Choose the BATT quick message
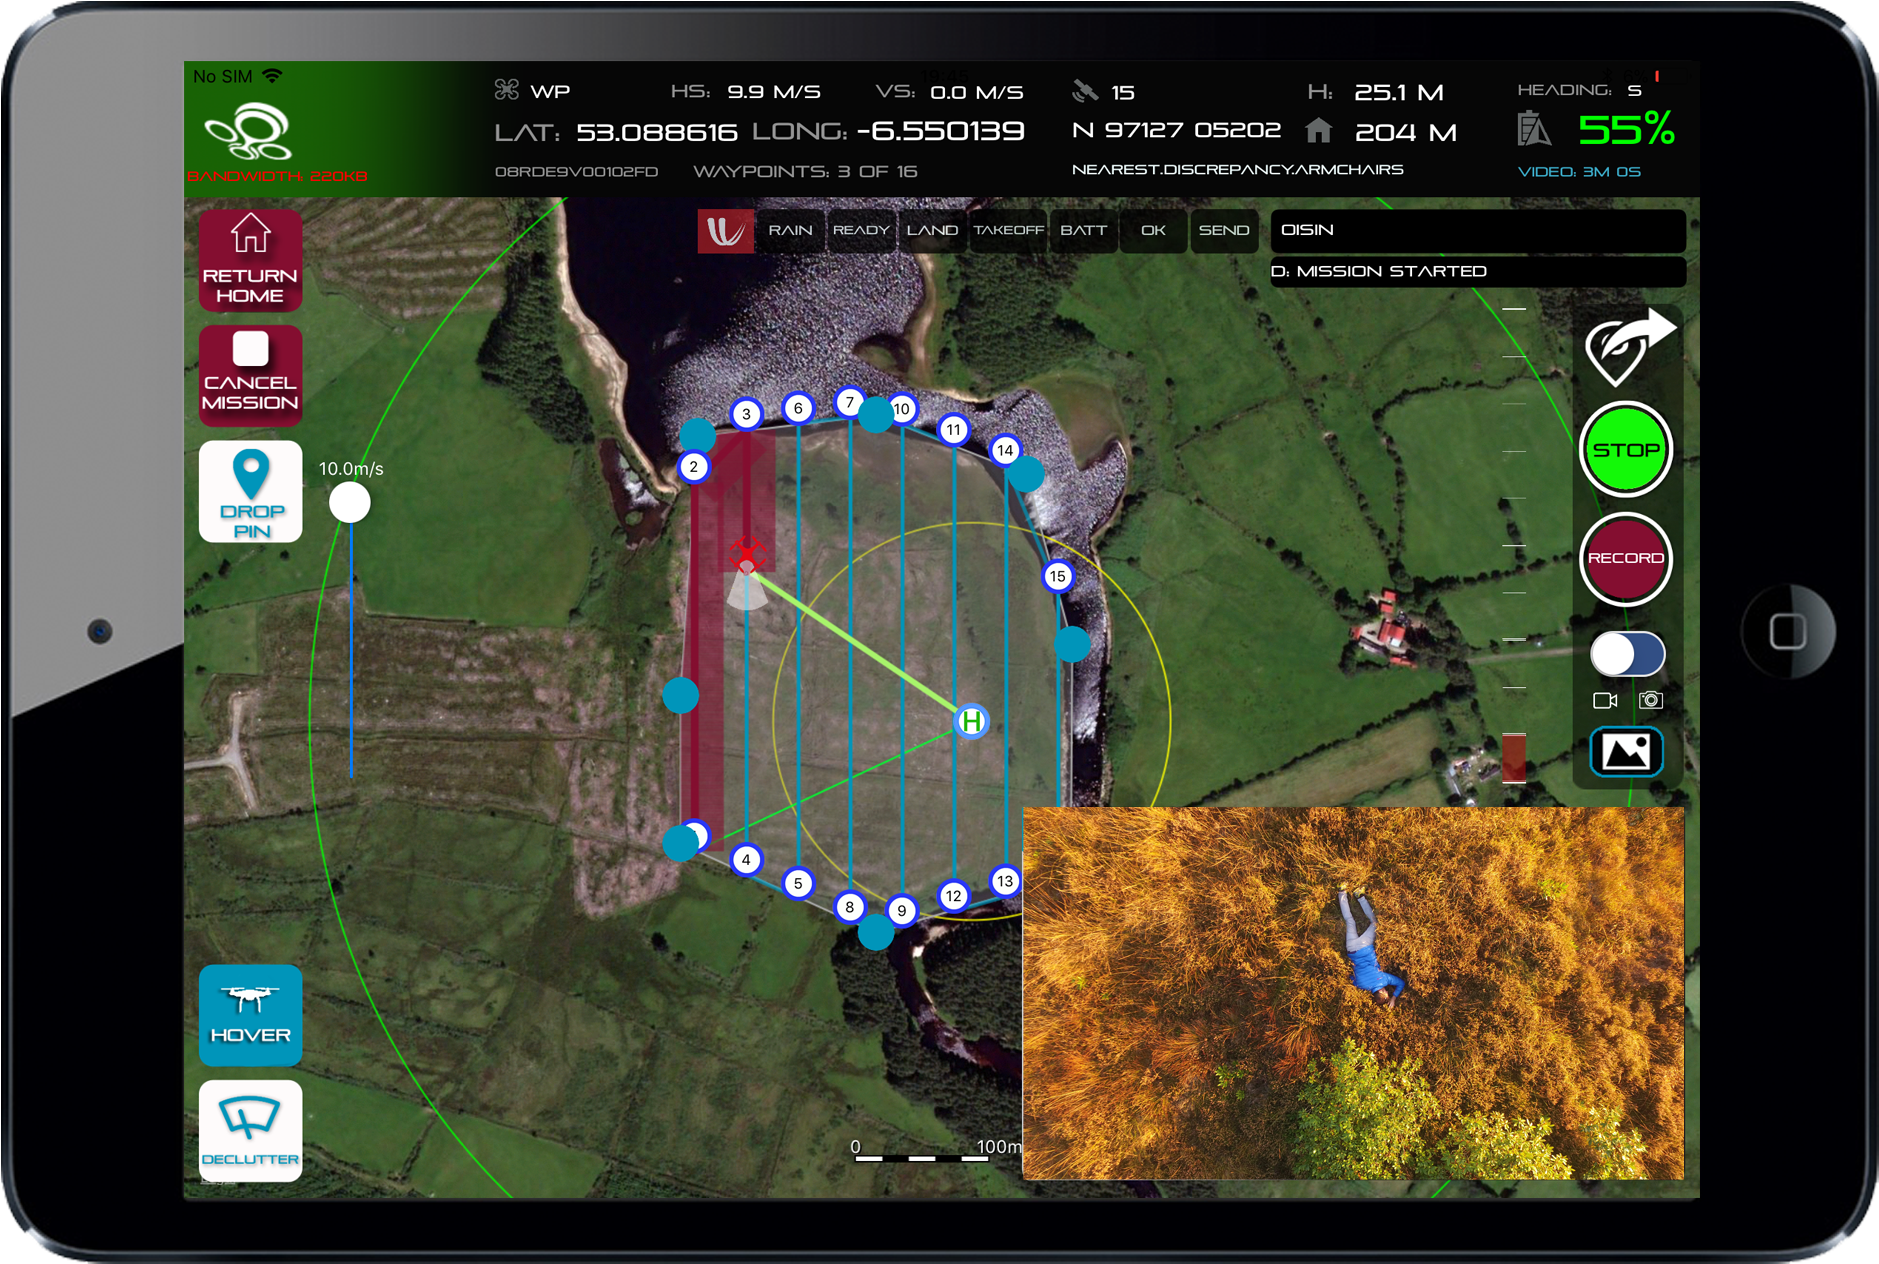This screenshot has width=1879, height=1264. point(1083,231)
